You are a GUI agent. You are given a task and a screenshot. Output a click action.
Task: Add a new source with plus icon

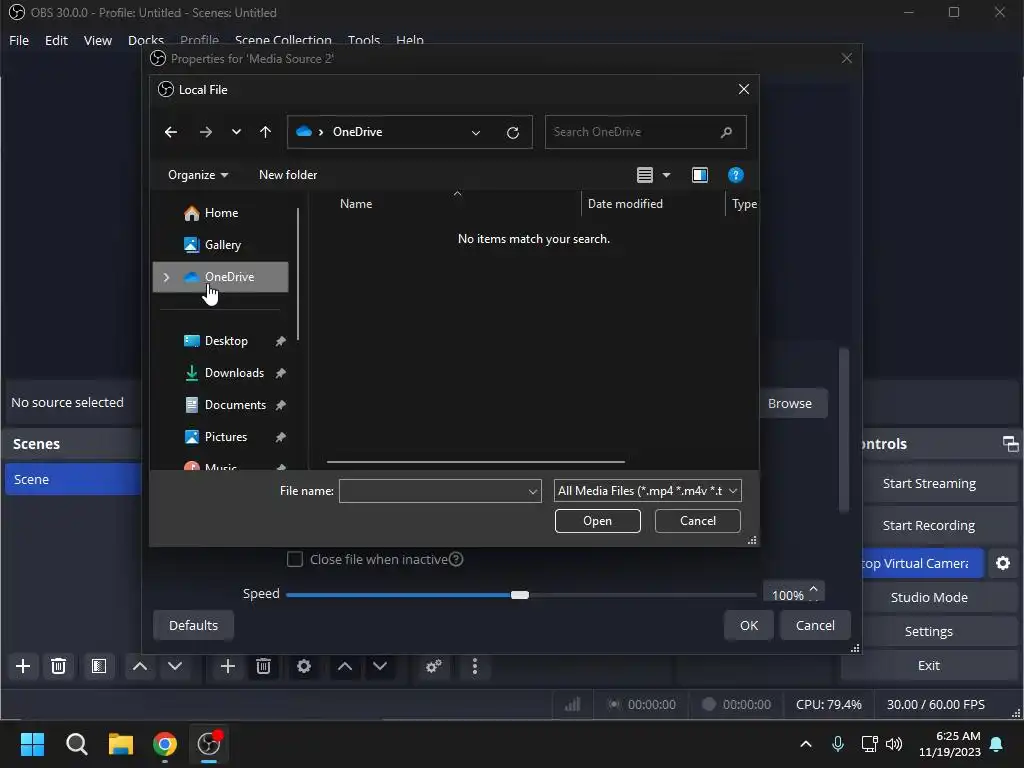coord(228,667)
